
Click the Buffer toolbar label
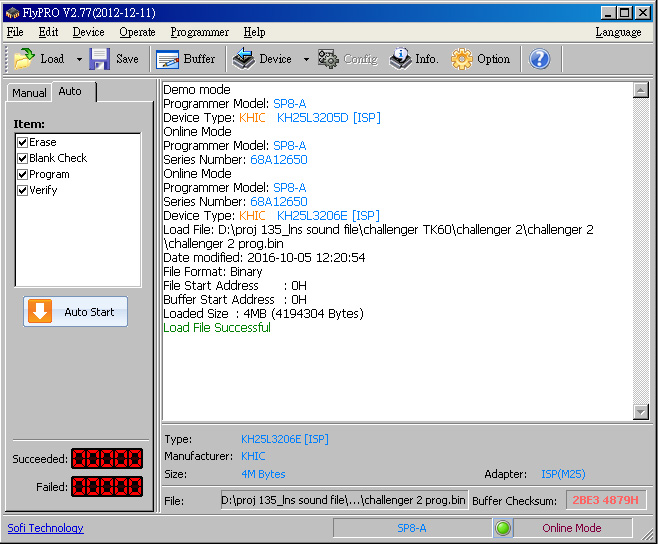click(x=199, y=59)
